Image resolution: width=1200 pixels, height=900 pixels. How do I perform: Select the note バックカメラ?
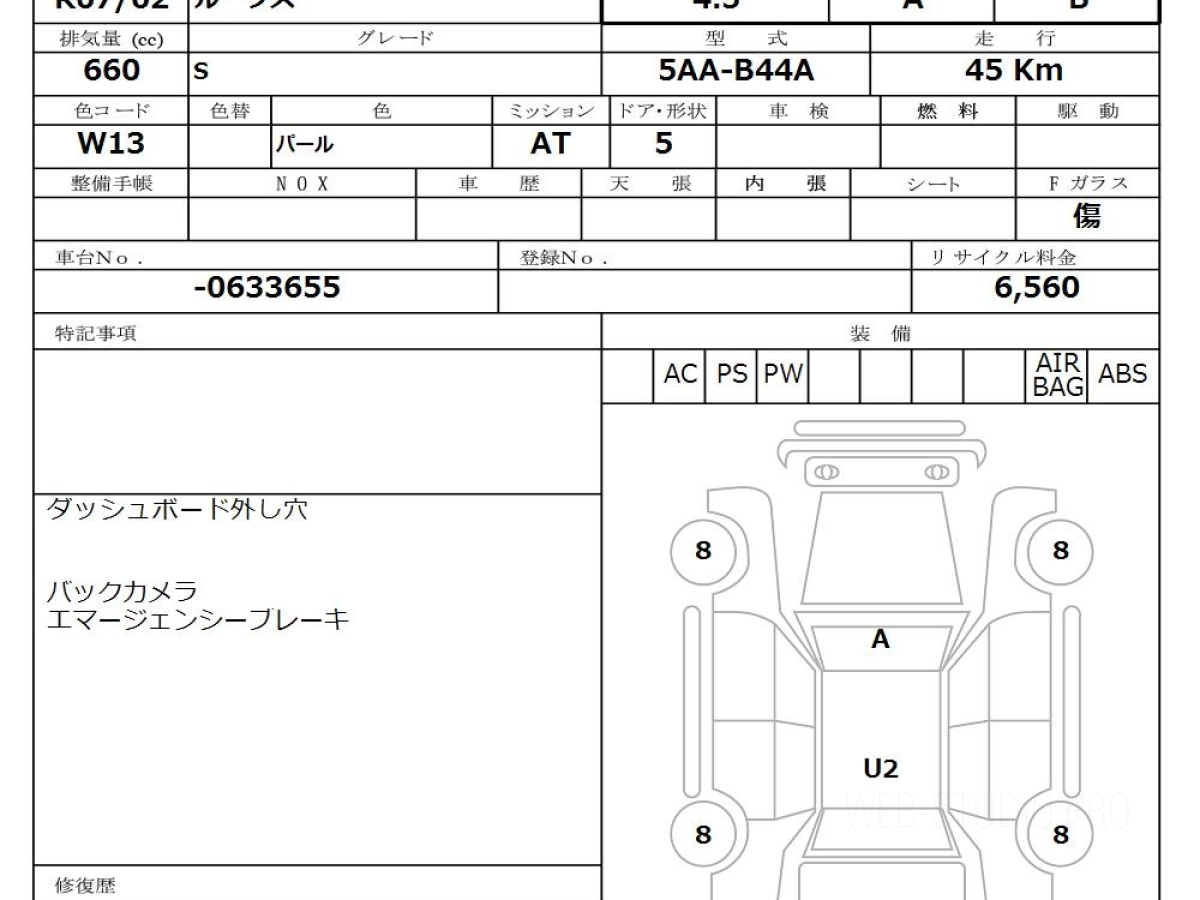123,591
